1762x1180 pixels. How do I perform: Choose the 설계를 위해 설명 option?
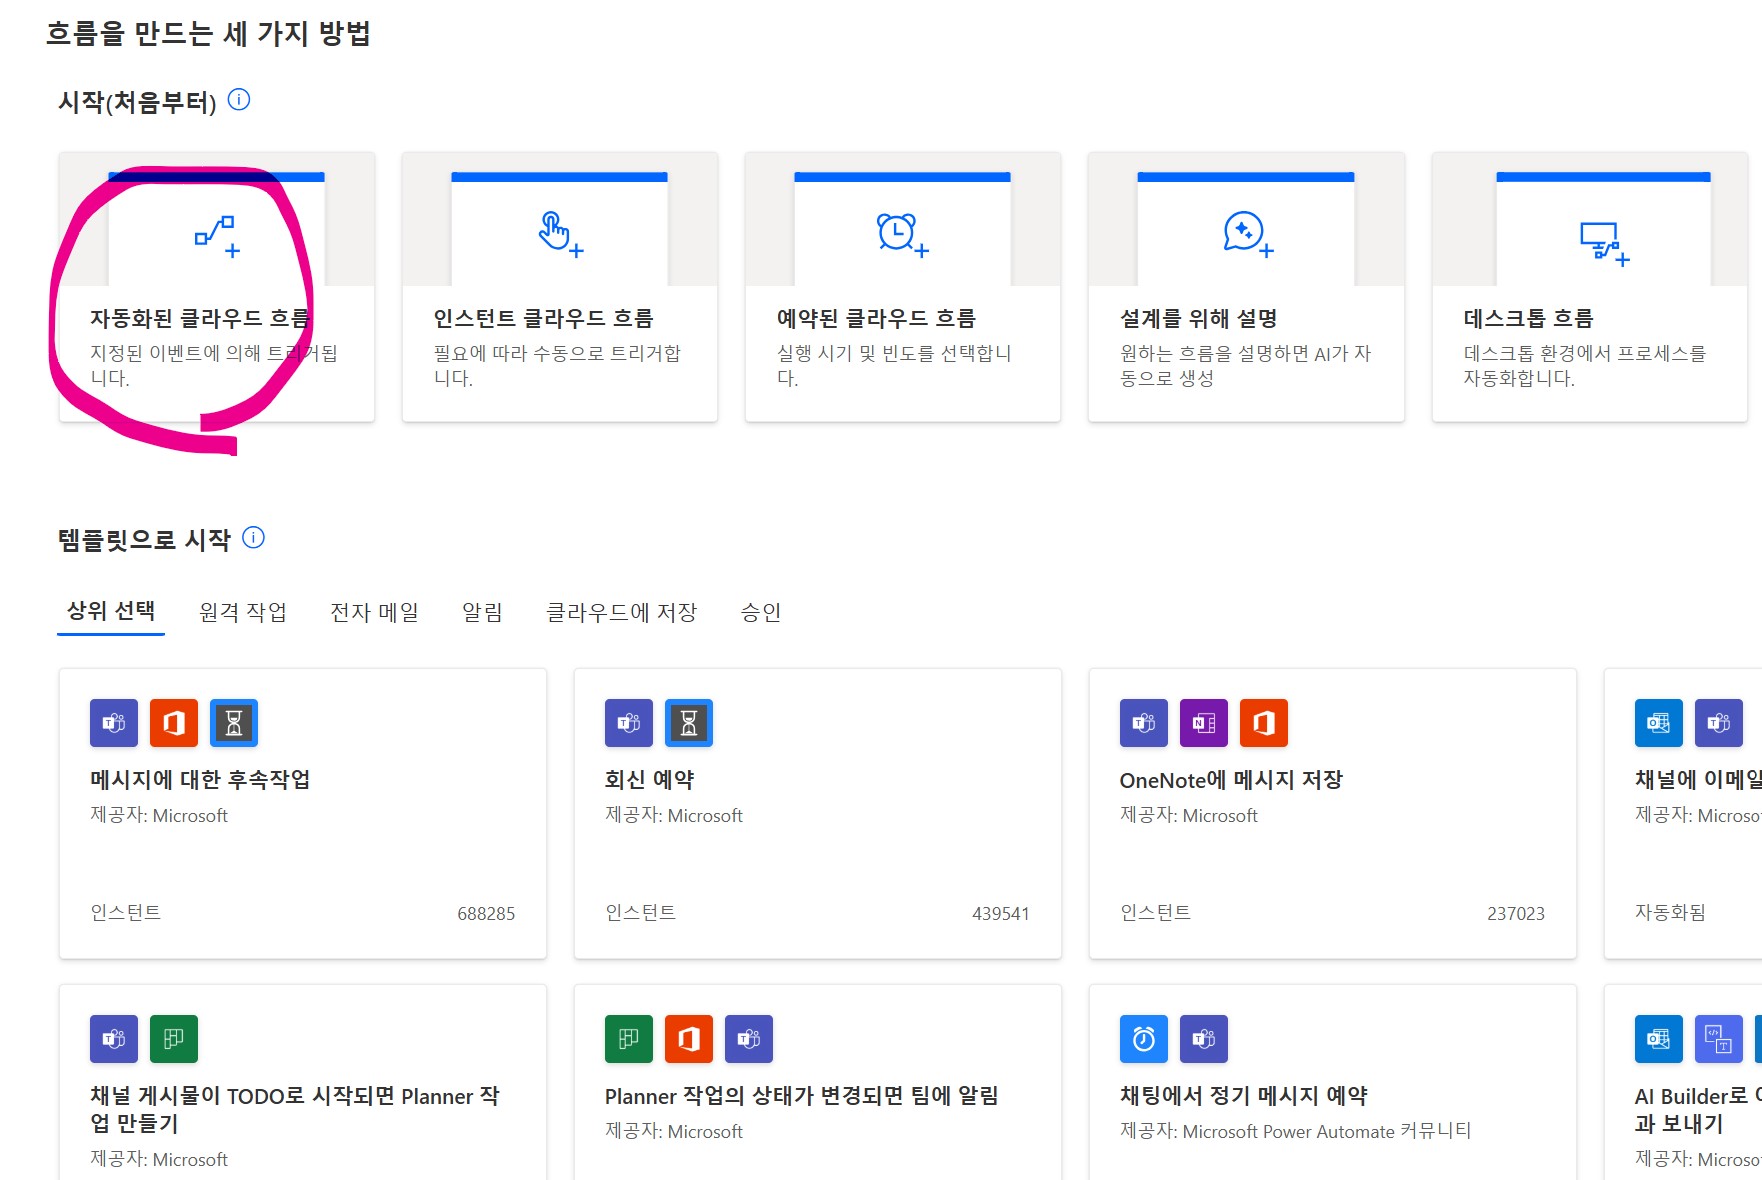[x=1246, y=287]
